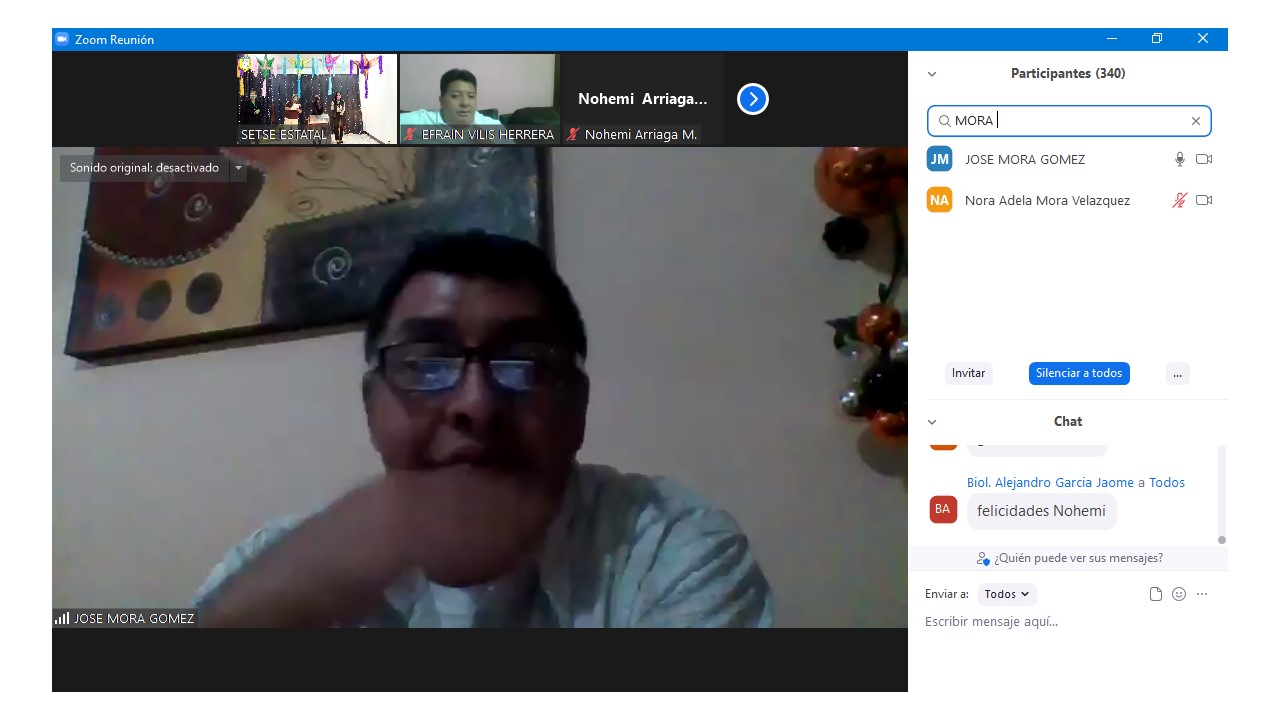Click muted mic icon on Efrain Vilis Herrera
The image size is (1280, 720).
pyautogui.click(x=410, y=135)
